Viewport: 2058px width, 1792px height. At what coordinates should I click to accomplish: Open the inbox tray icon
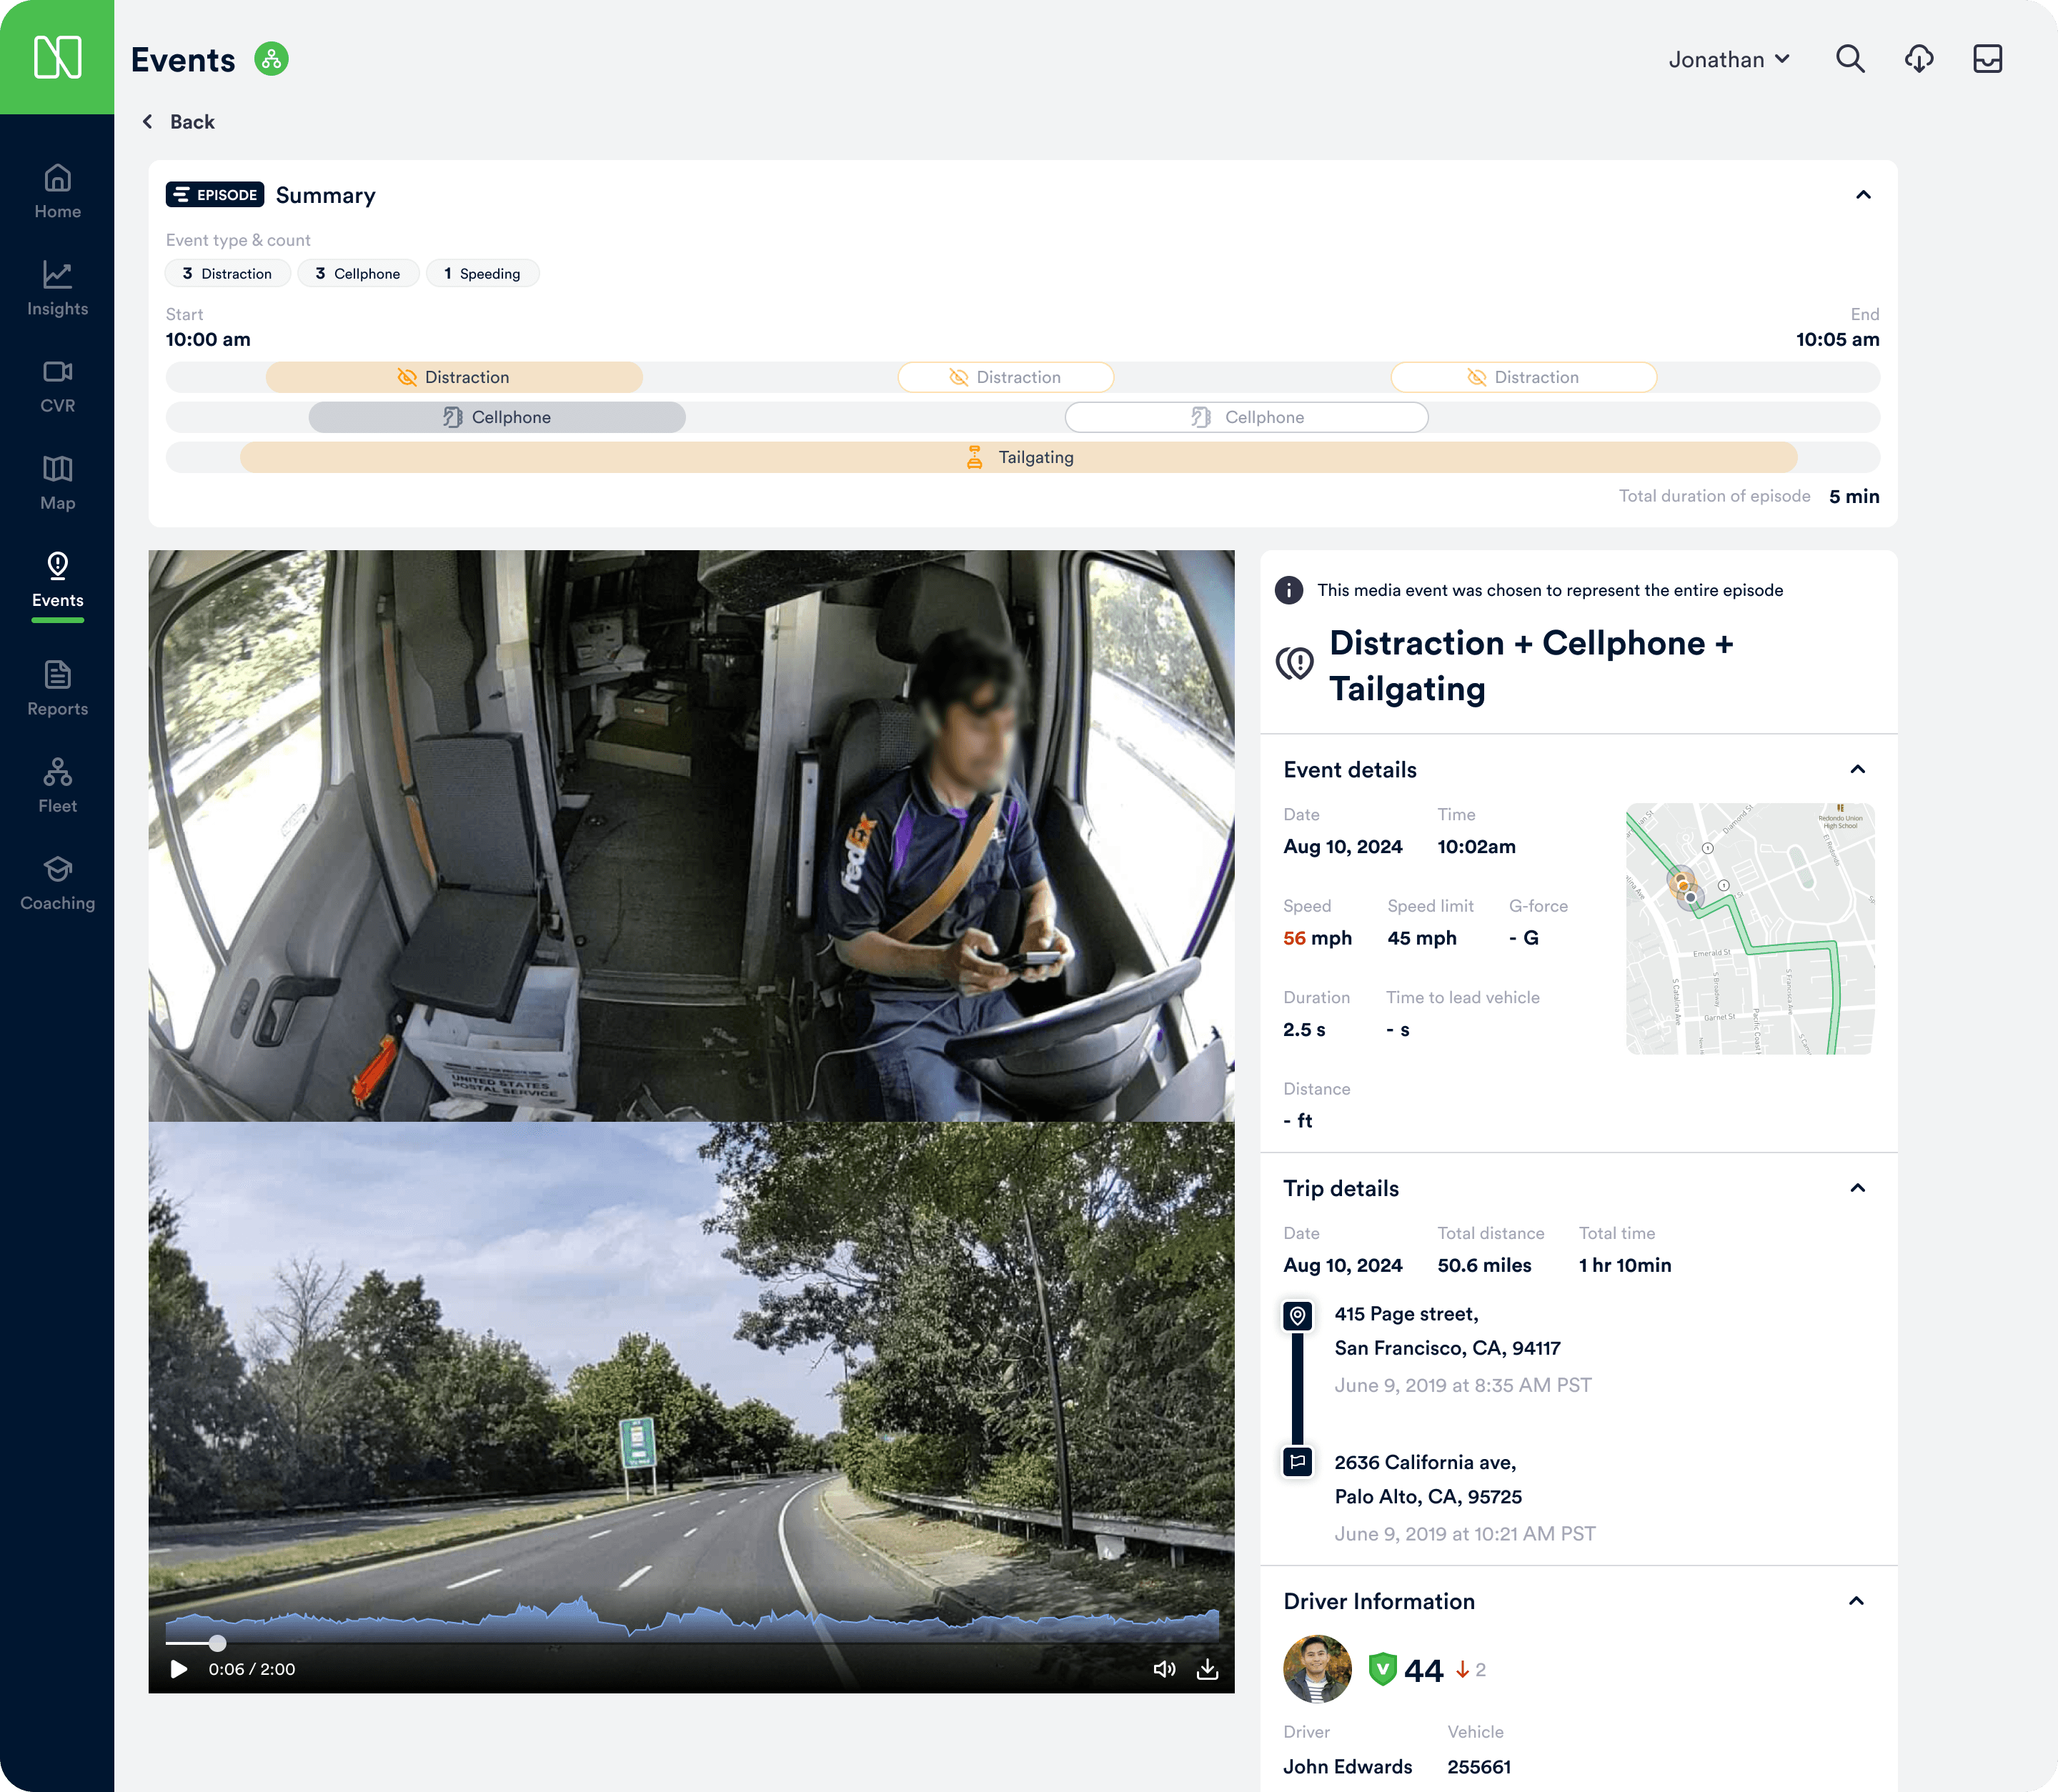[1987, 59]
